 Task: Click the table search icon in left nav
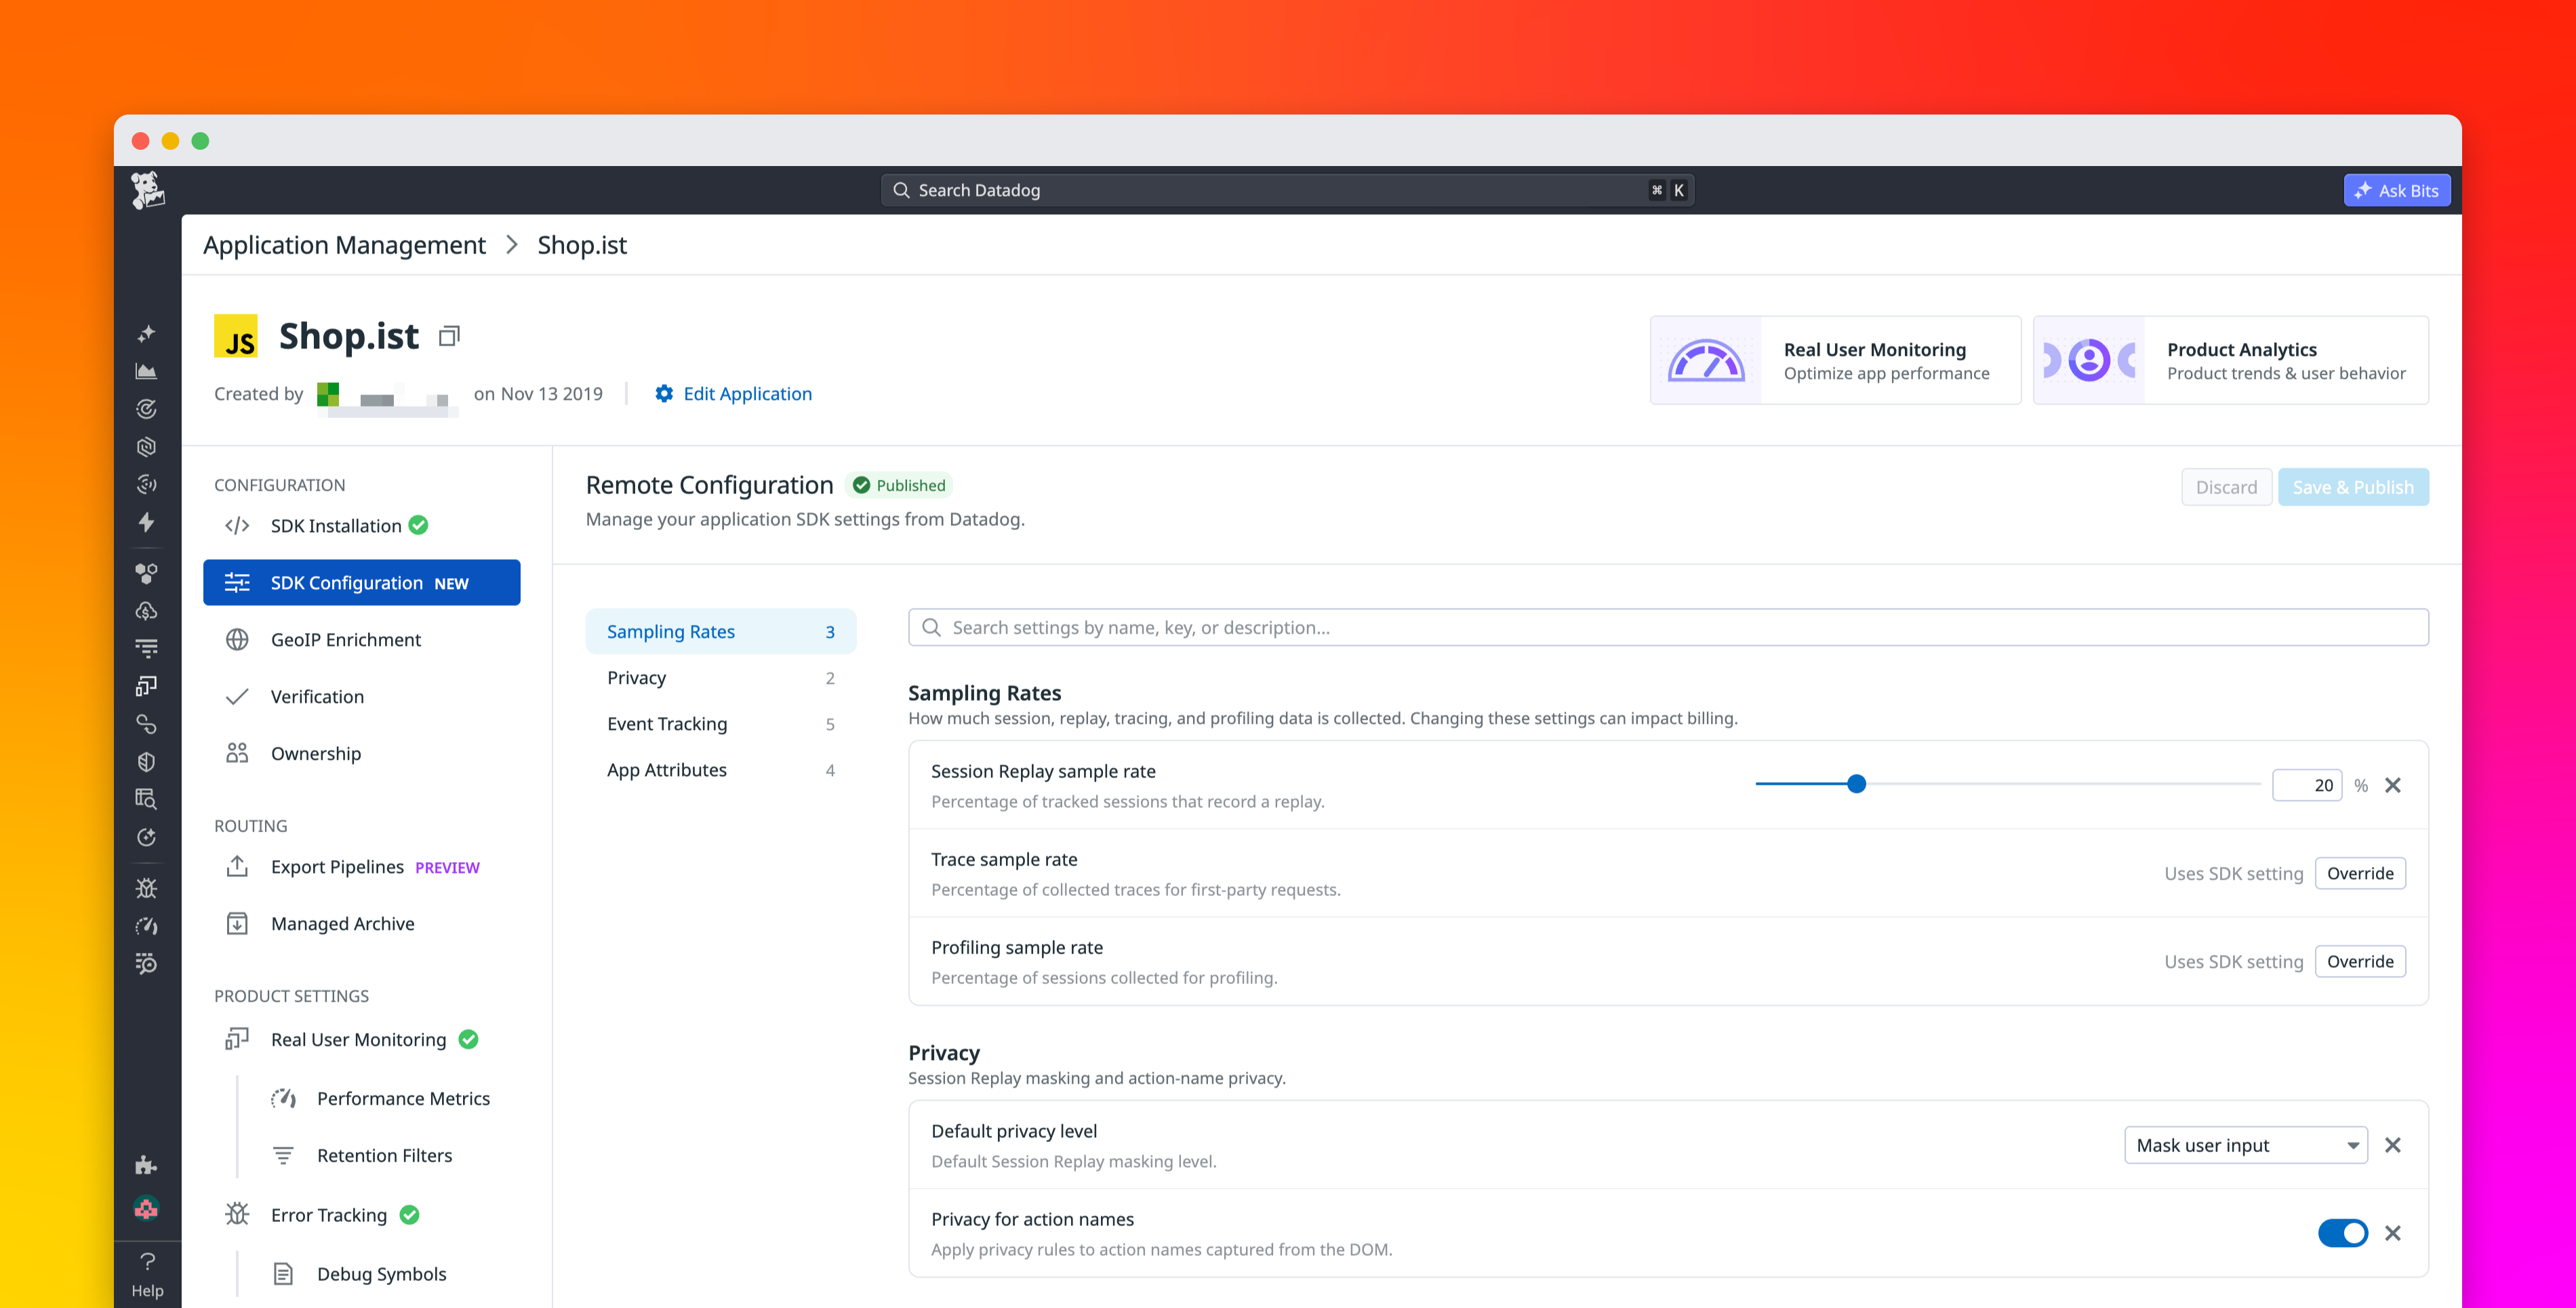(x=146, y=799)
